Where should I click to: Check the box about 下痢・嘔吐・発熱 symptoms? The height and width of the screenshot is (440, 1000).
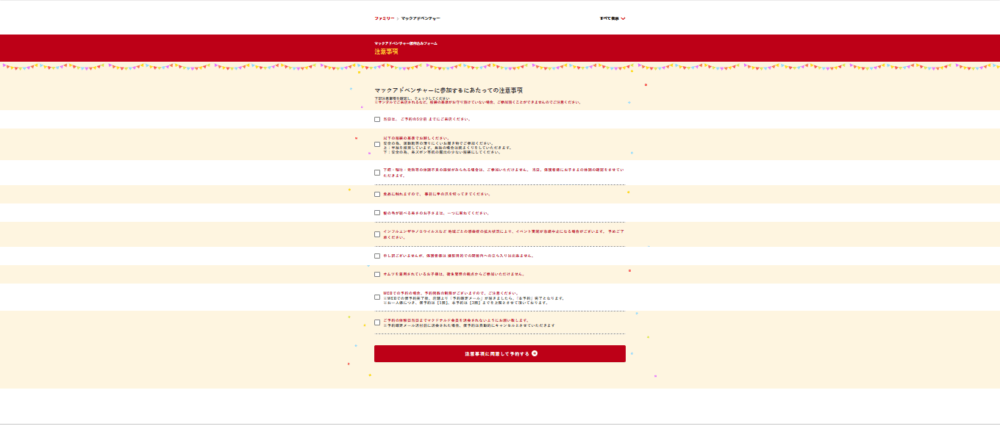pyautogui.click(x=377, y=172)
